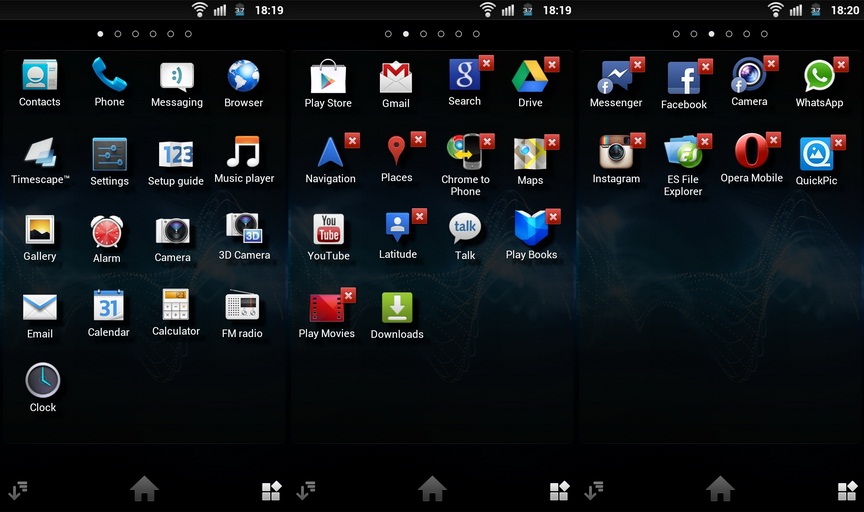864x512 pixels.
Task: Open the Settings app
Action: (109, 154)
